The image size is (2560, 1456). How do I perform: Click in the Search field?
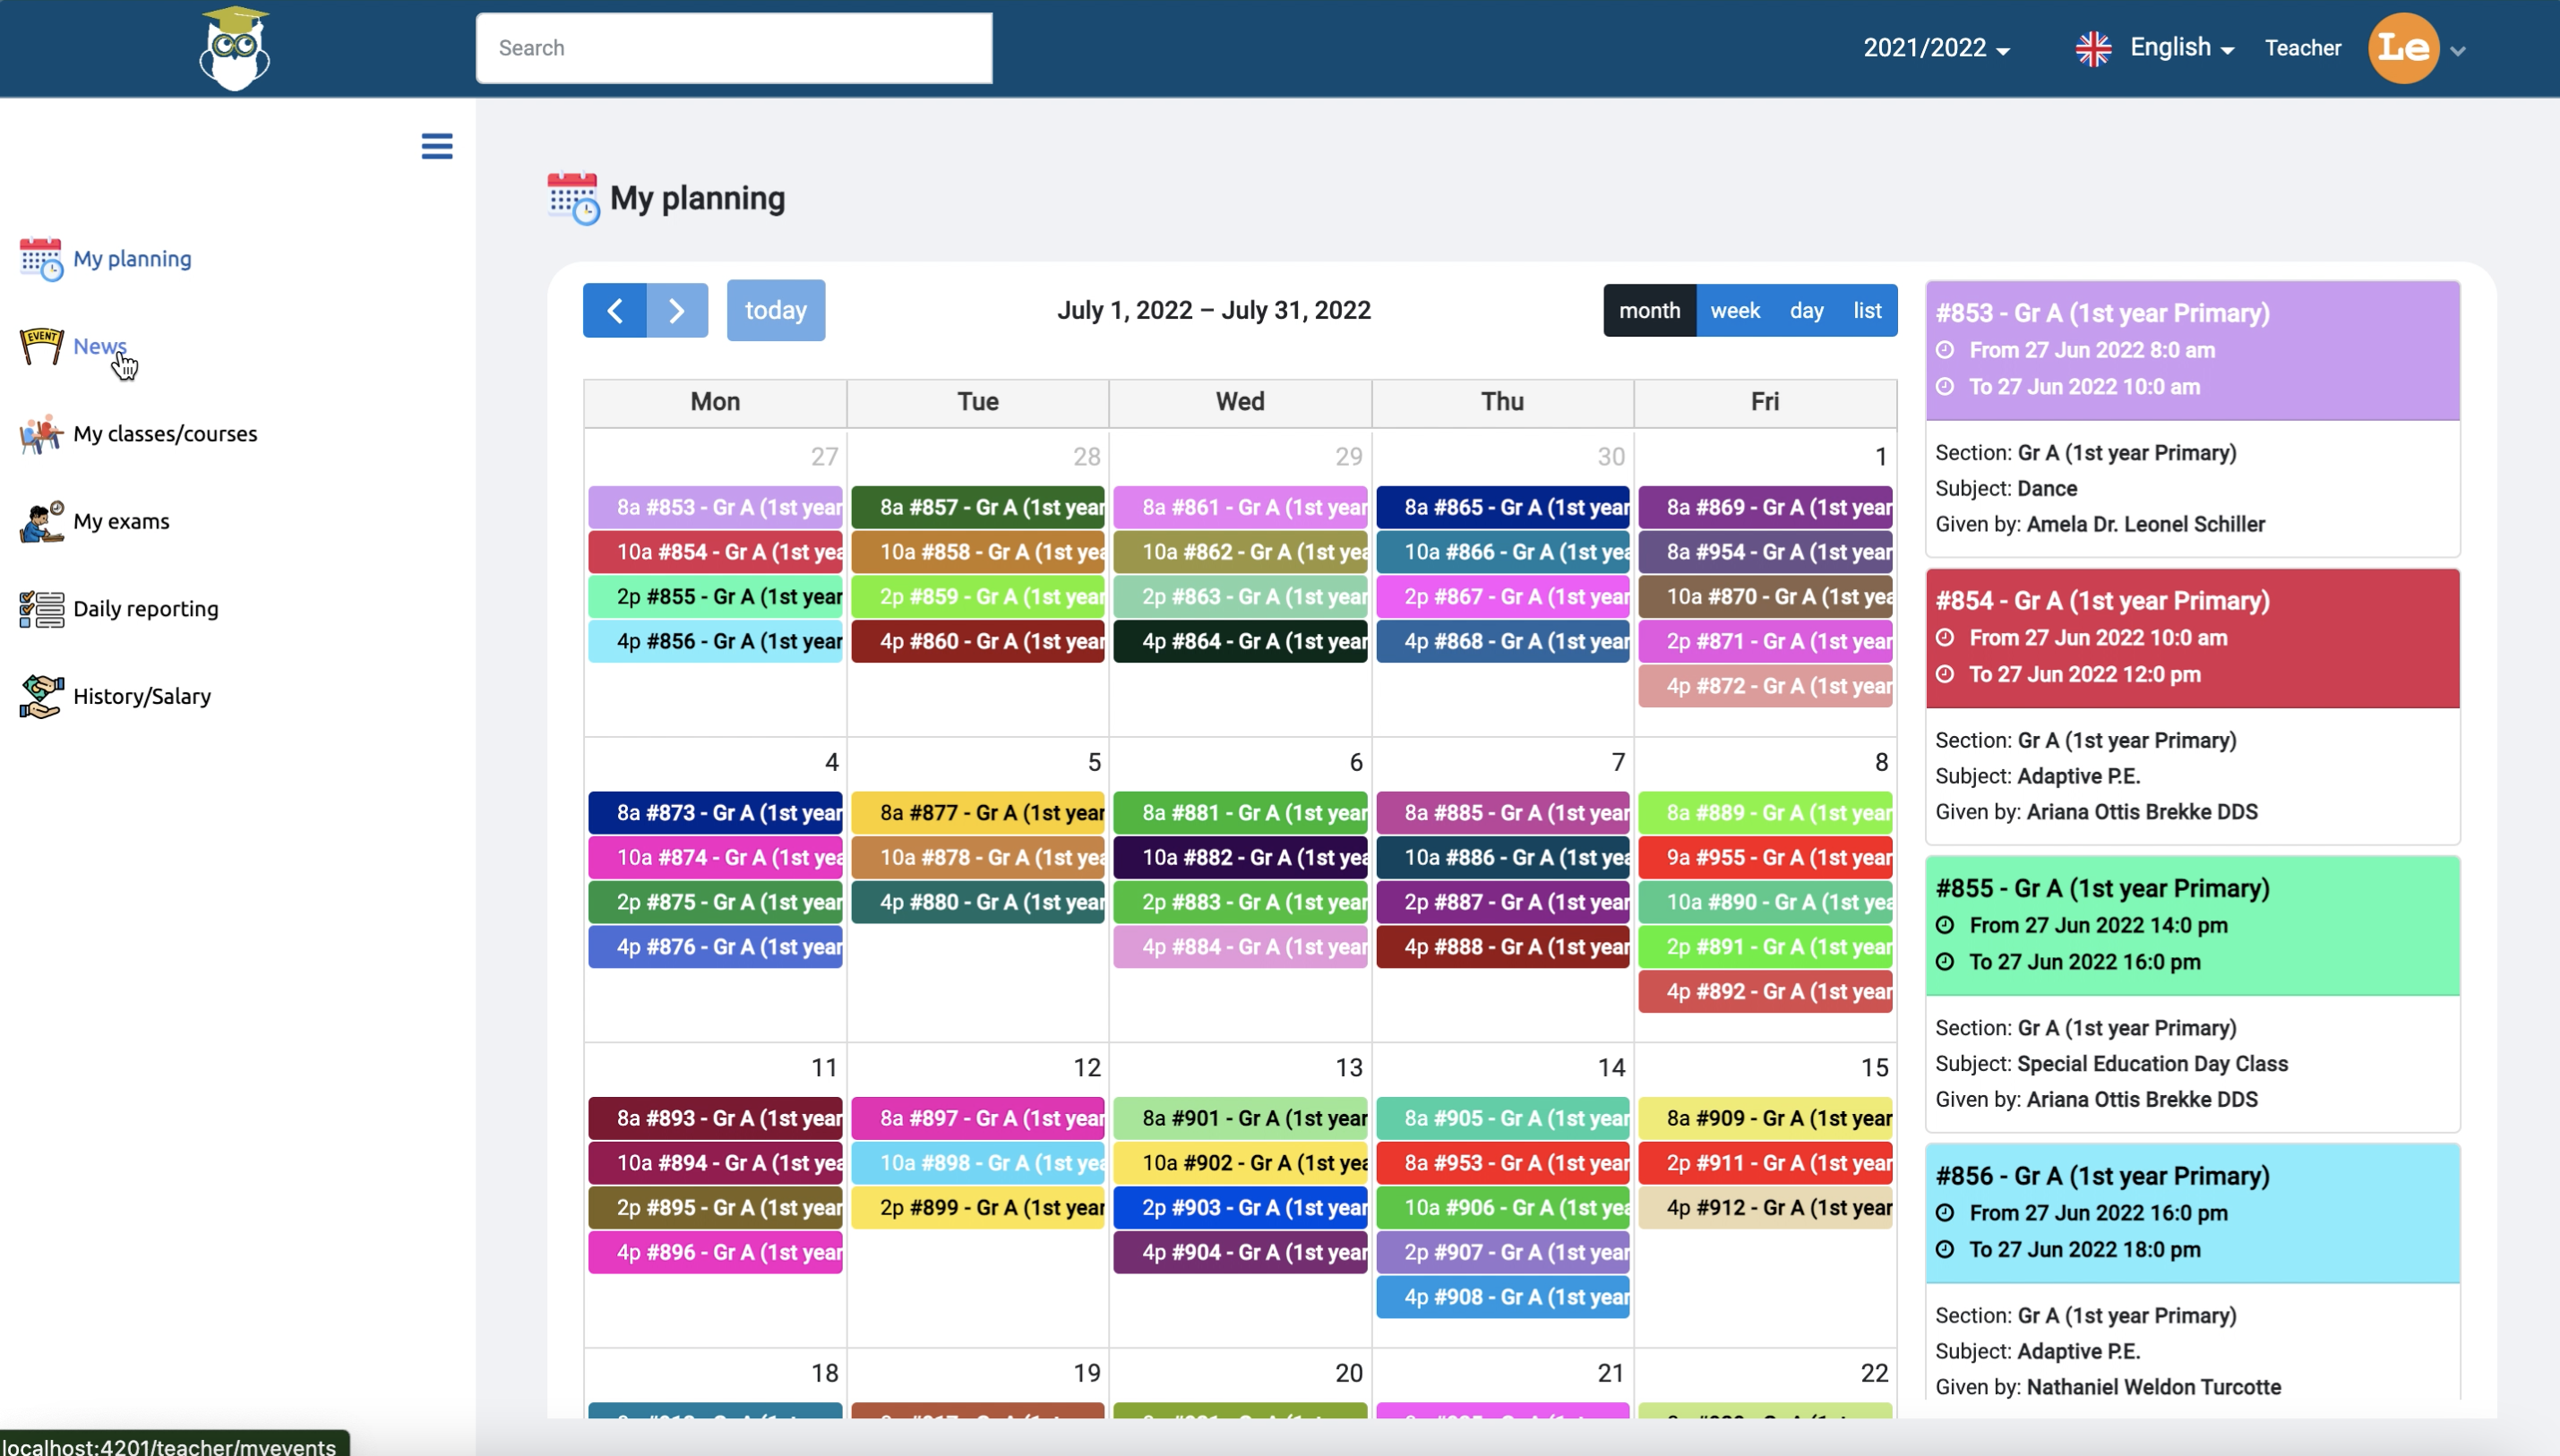pyautogui.click(x=734, y=48)
